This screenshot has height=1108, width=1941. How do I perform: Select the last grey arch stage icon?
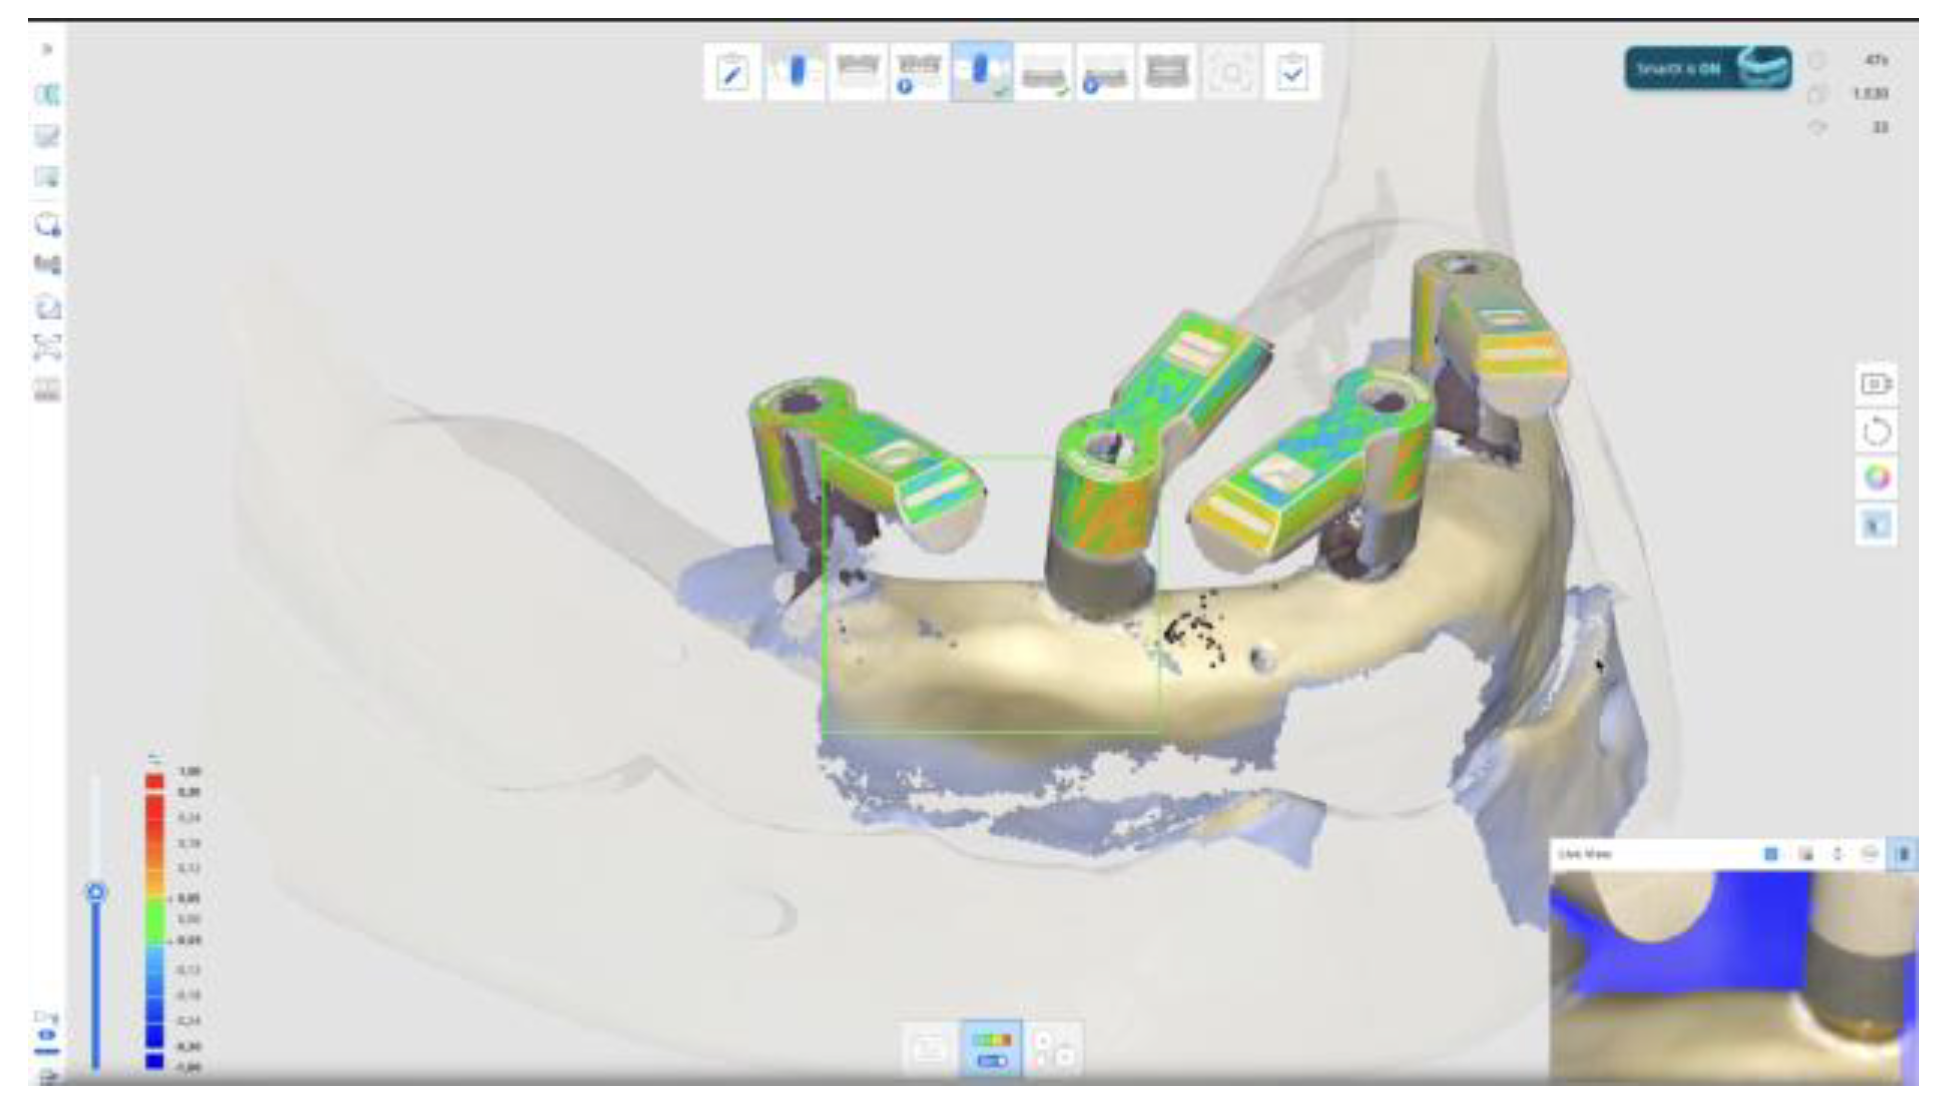(1167, 72)
